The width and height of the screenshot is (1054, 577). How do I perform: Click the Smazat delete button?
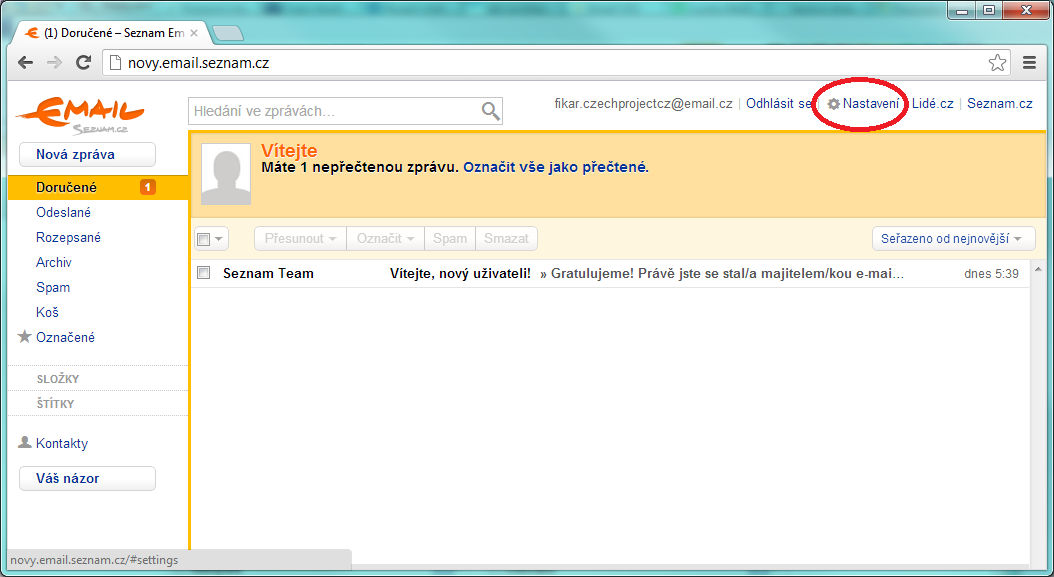[506, 238]
